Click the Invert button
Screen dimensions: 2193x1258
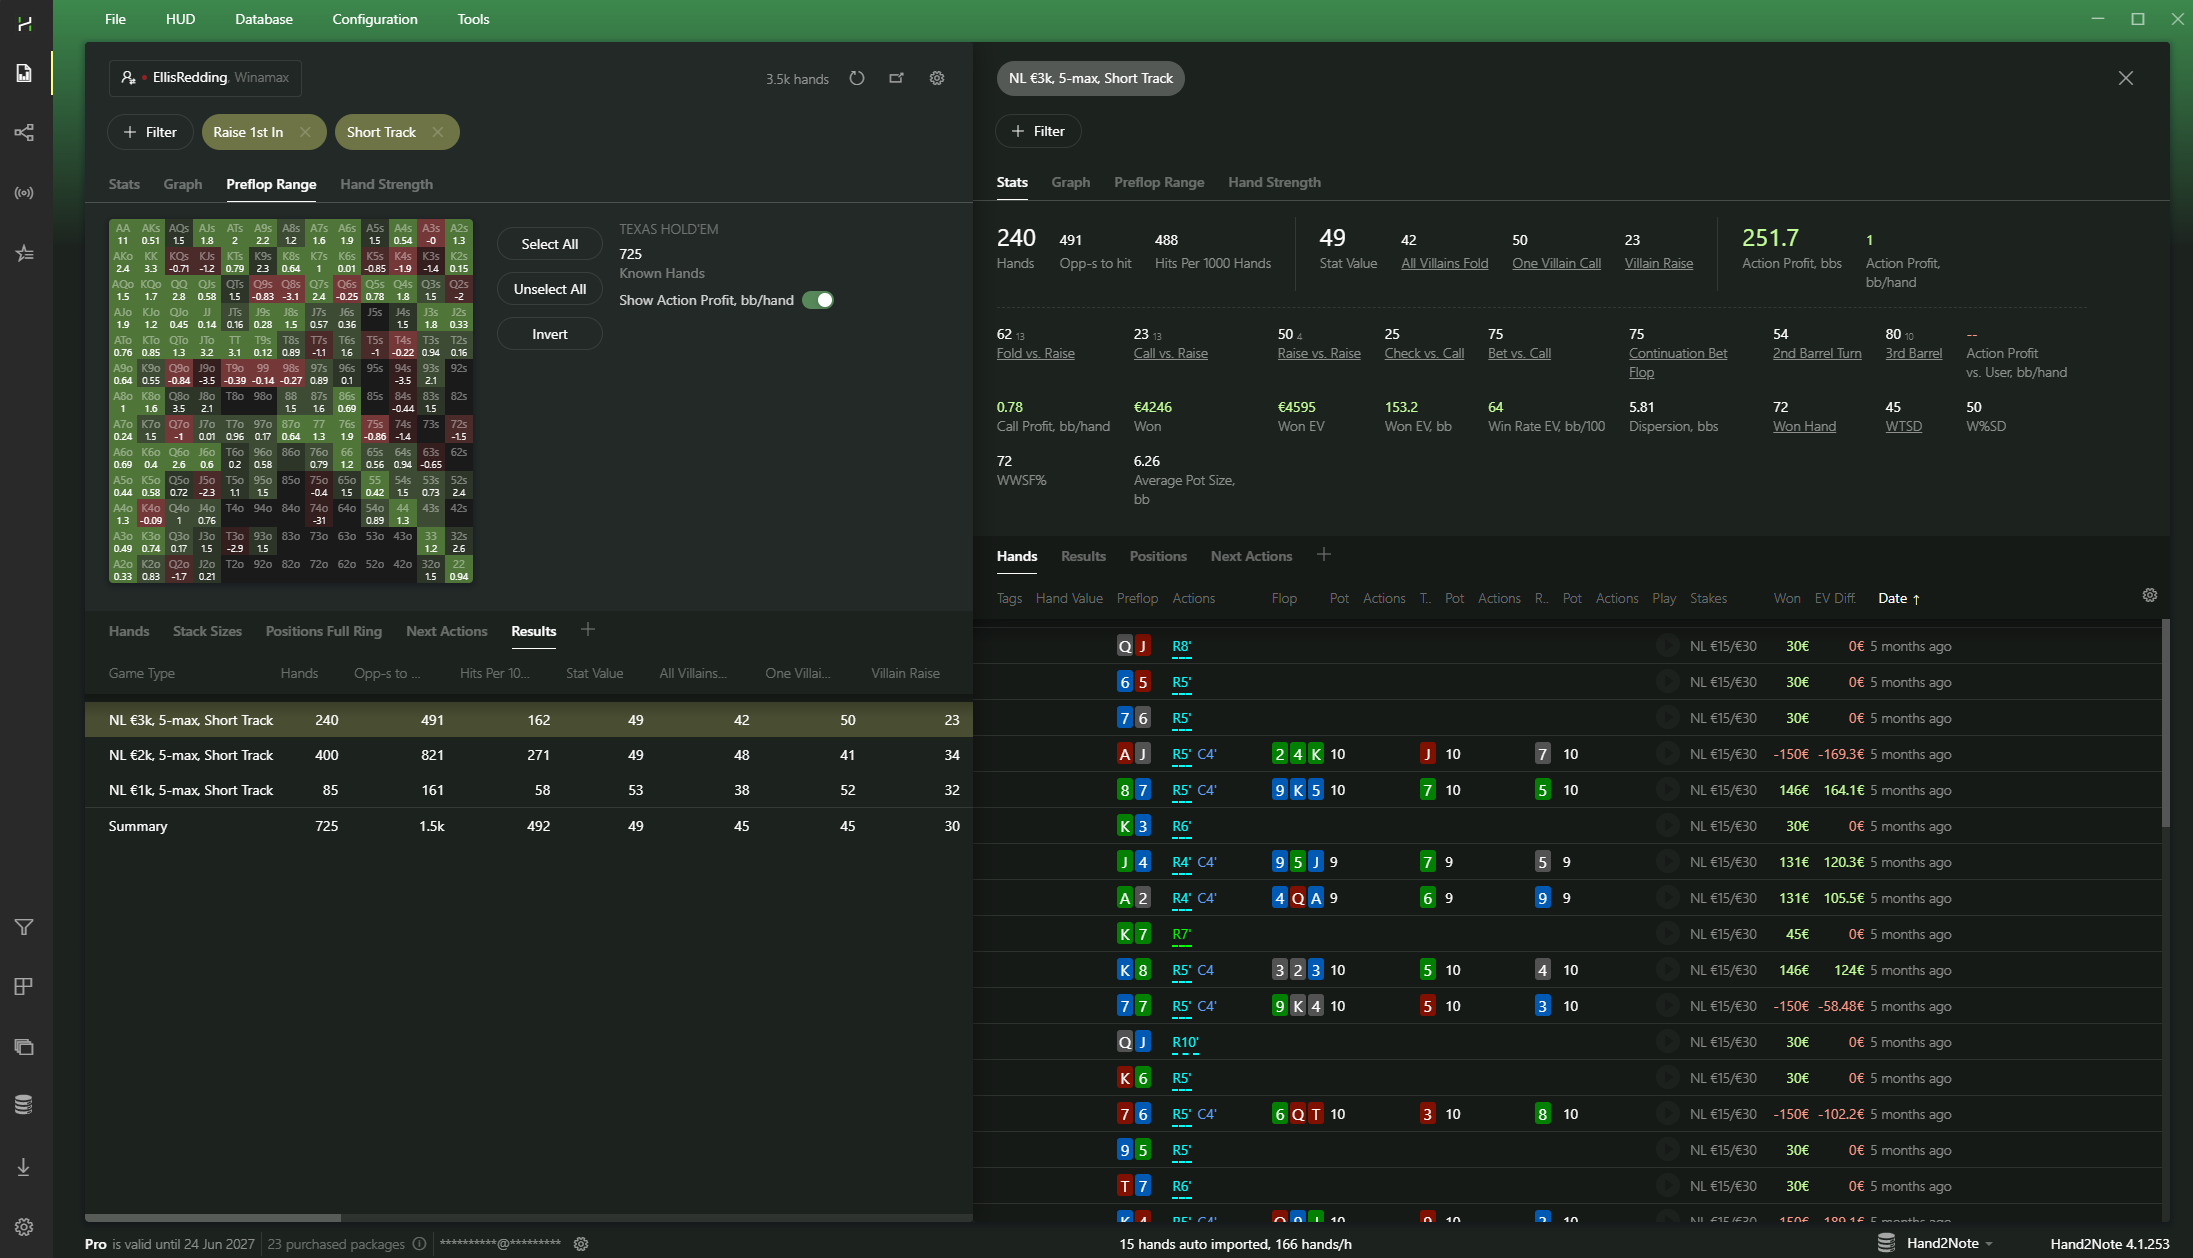[x=550, y=334]
